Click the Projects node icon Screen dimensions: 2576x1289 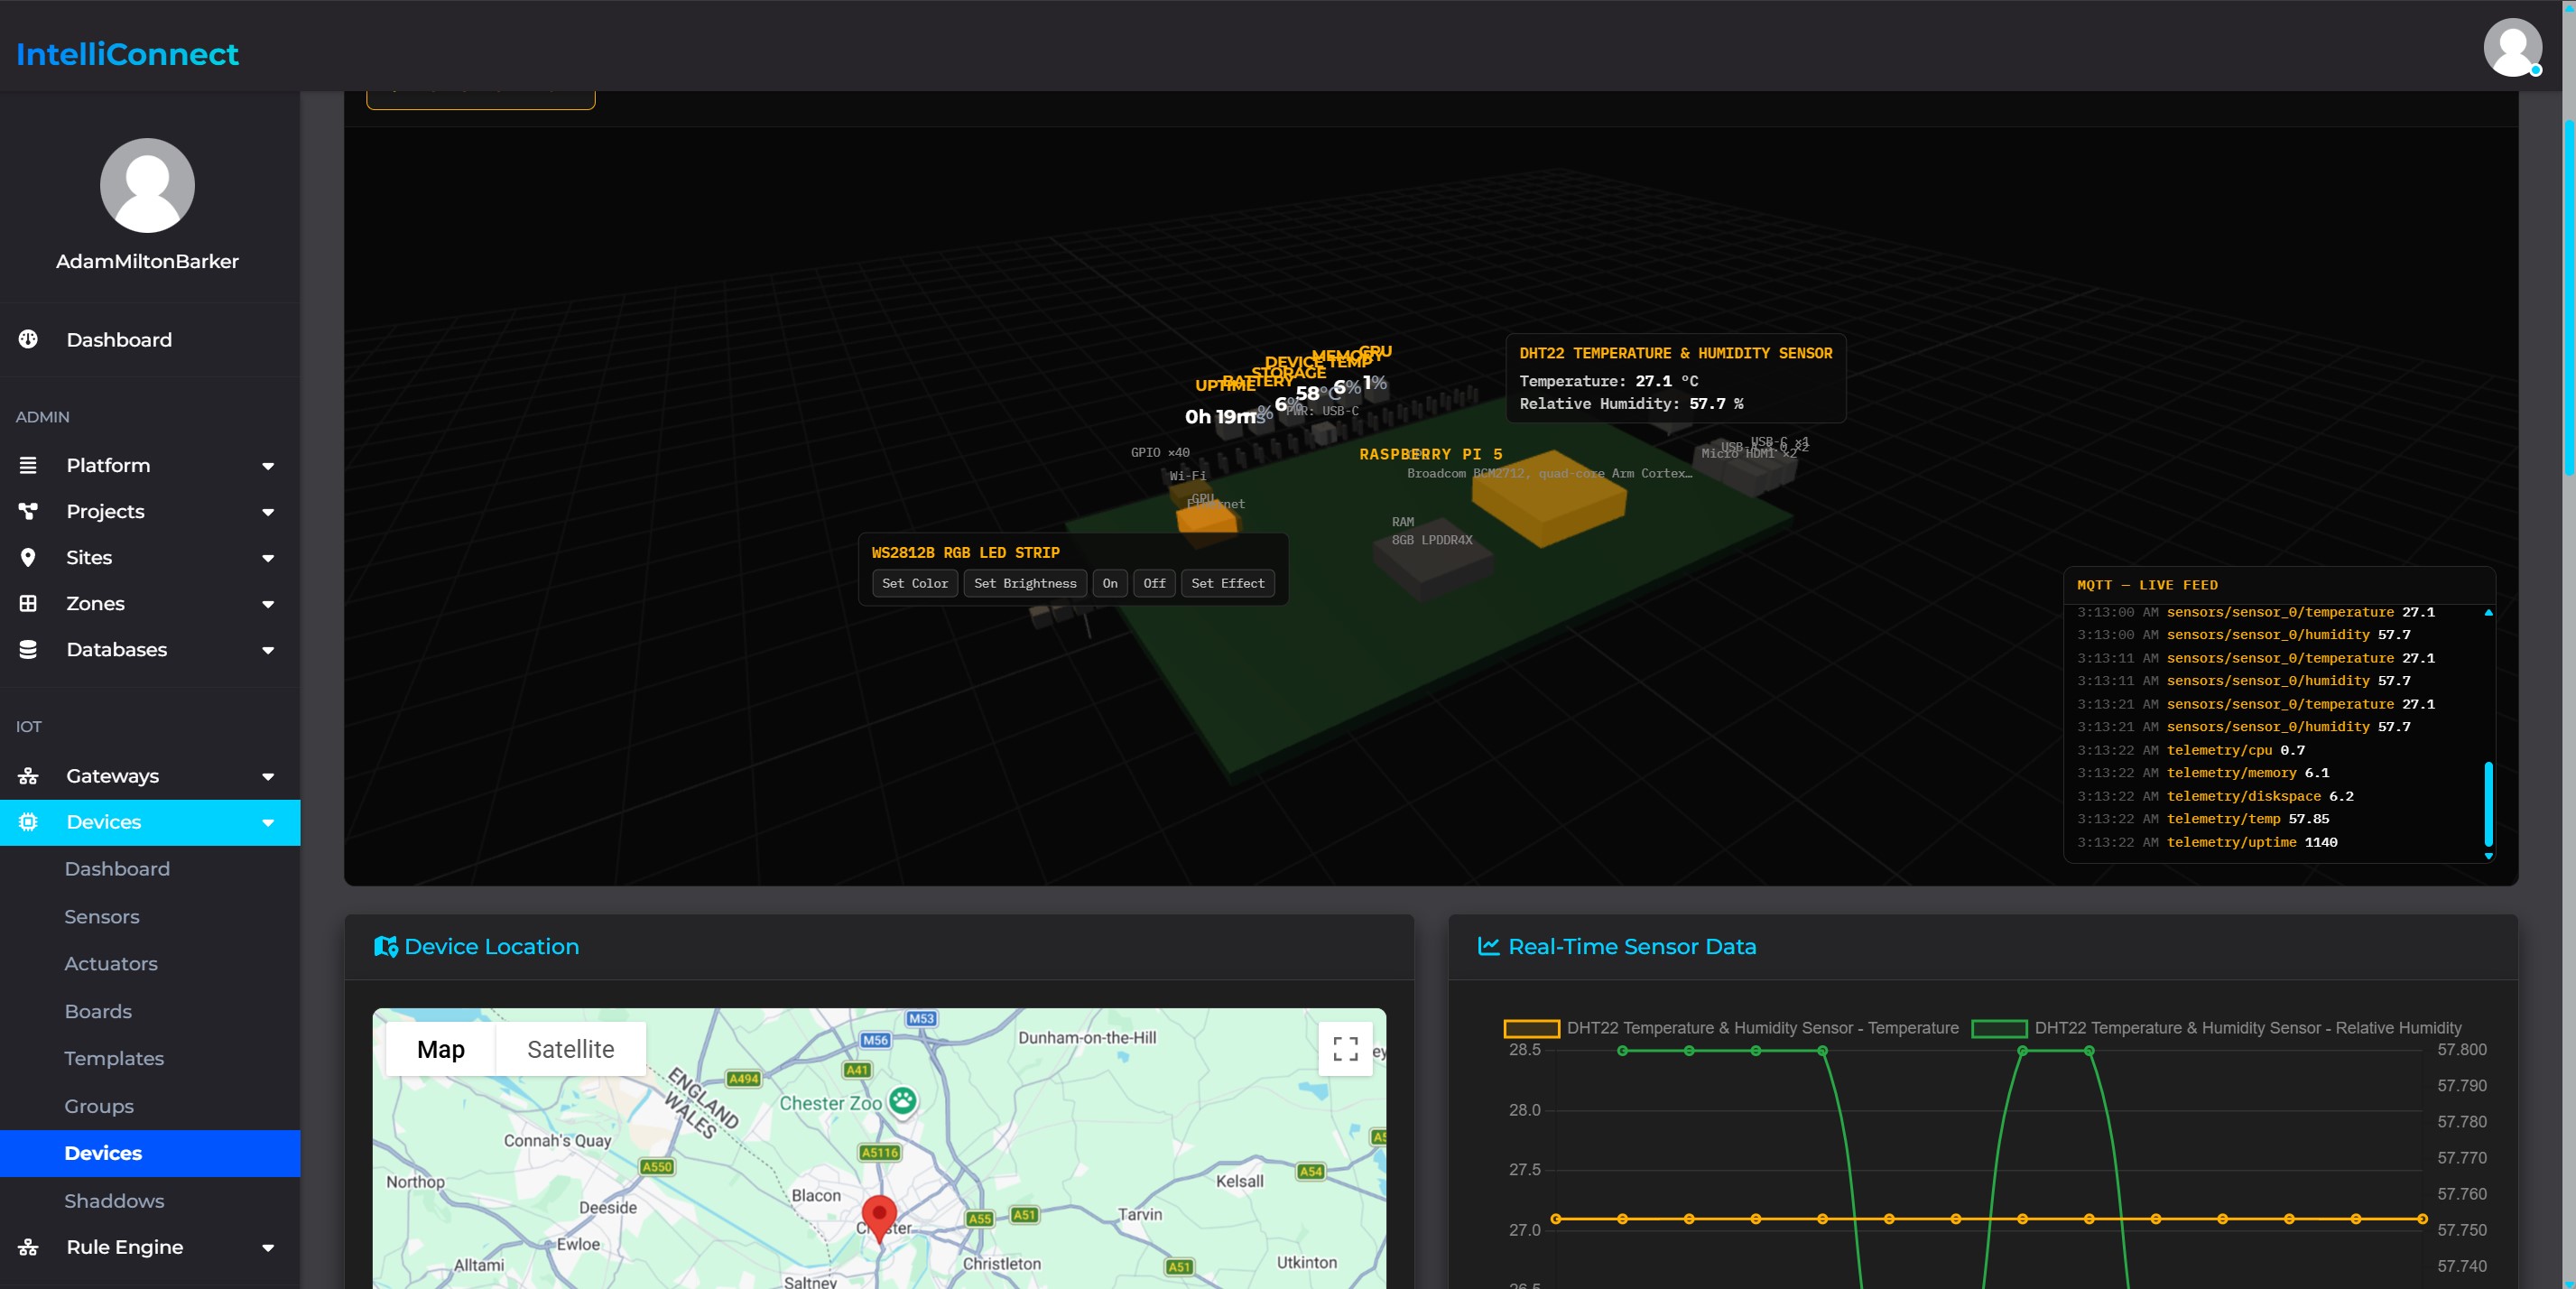[x=28, y=511]
